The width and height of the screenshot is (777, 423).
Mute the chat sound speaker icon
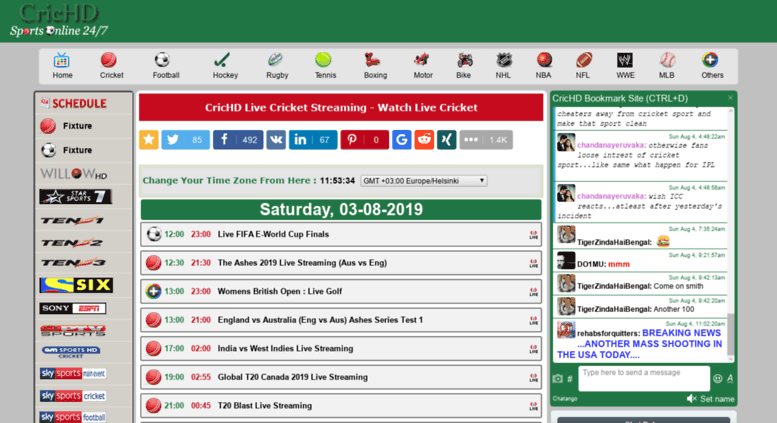pos(692,399)
